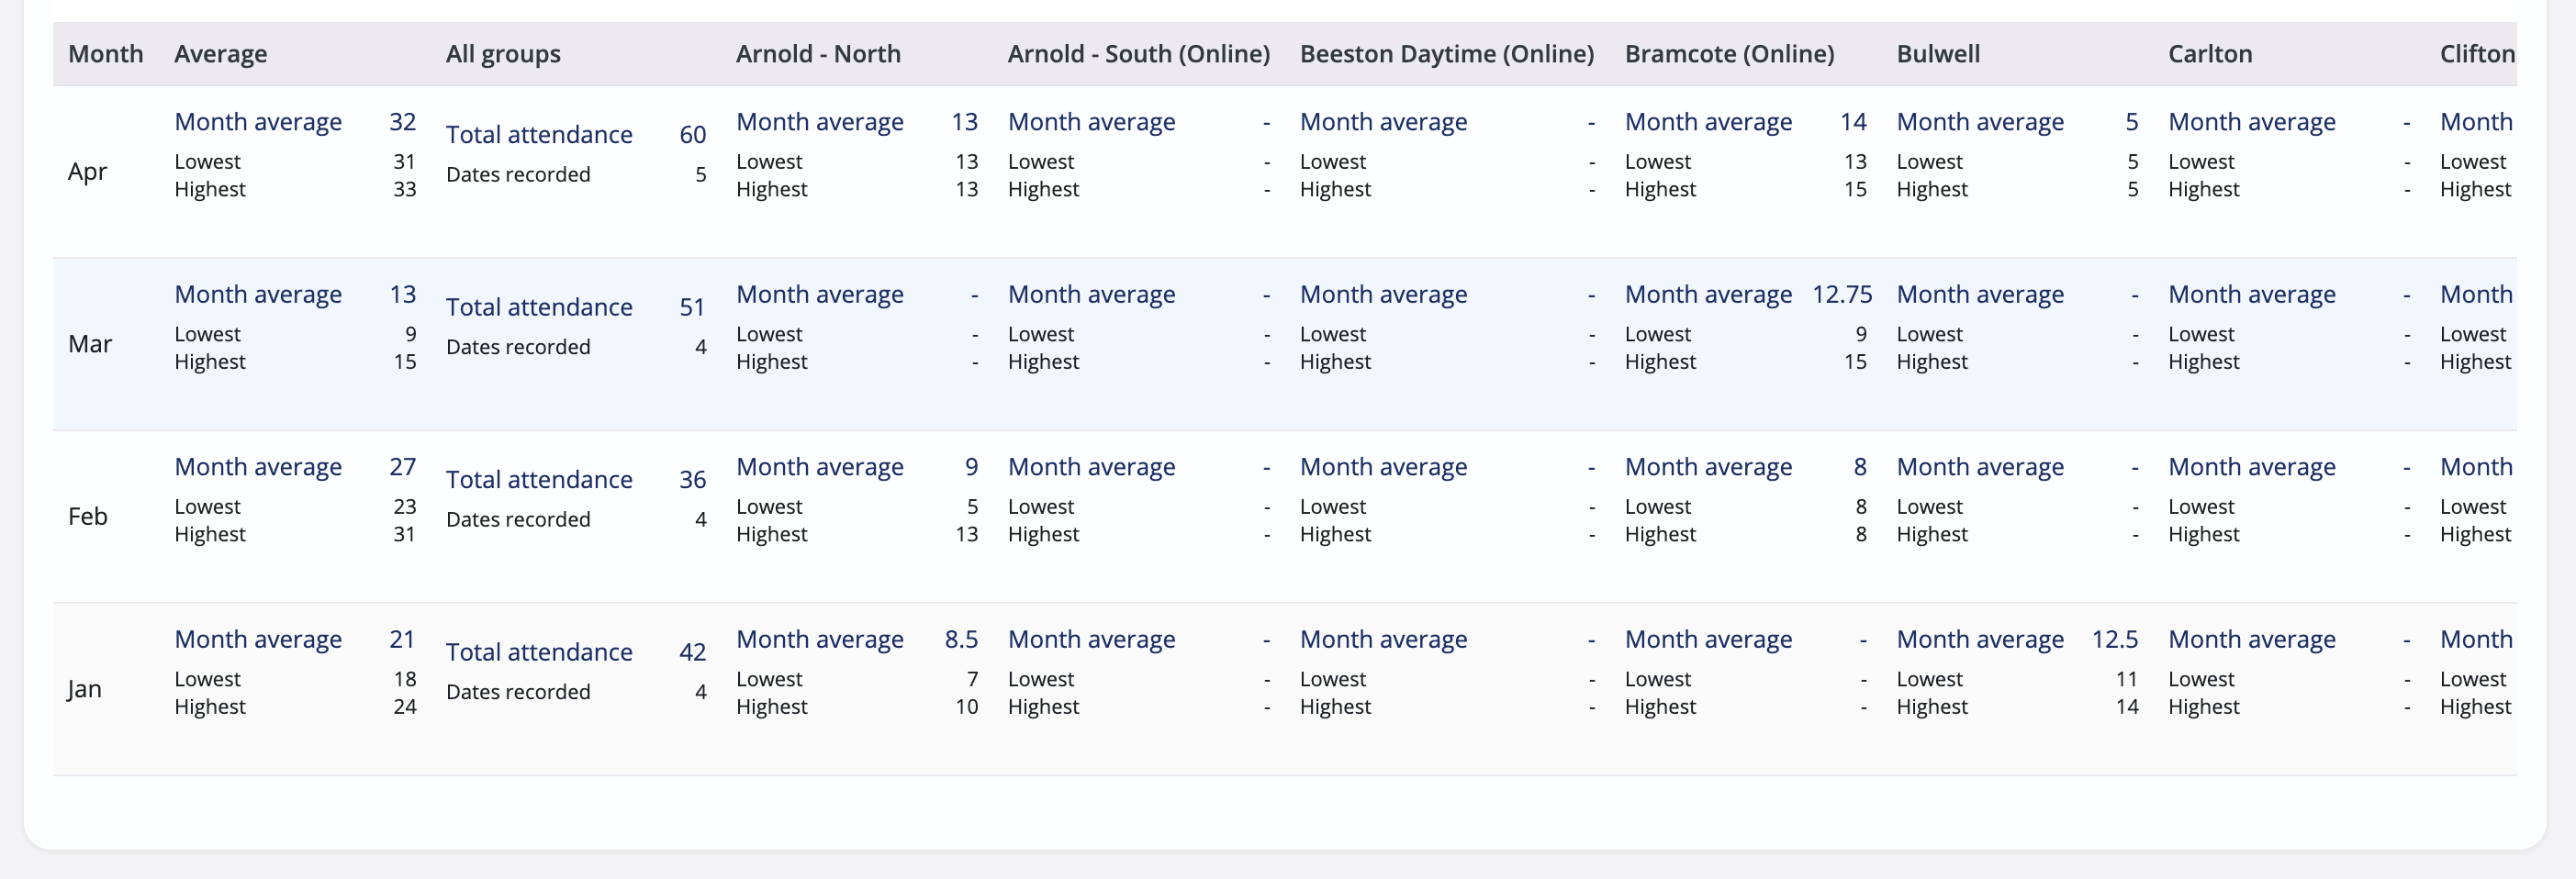The image size is (2576, 879).
Task: Open Arnold - North Month average for January
Action: pyautogui.click(x=820, y=639)
